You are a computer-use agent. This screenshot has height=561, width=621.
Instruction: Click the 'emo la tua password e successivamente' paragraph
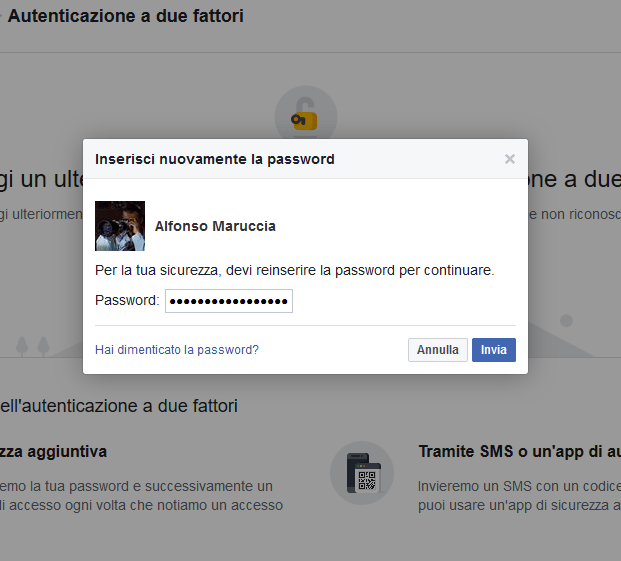tap(136, 486)
